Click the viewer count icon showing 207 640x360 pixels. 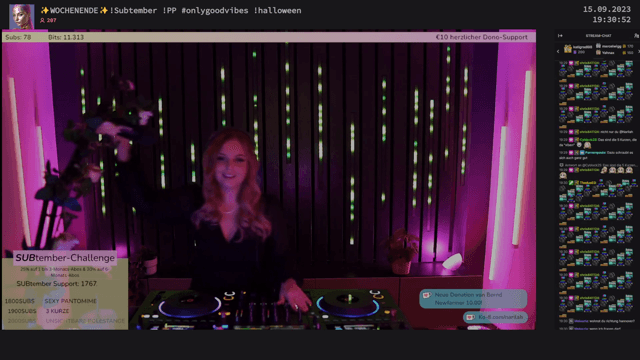pos(42,20)
